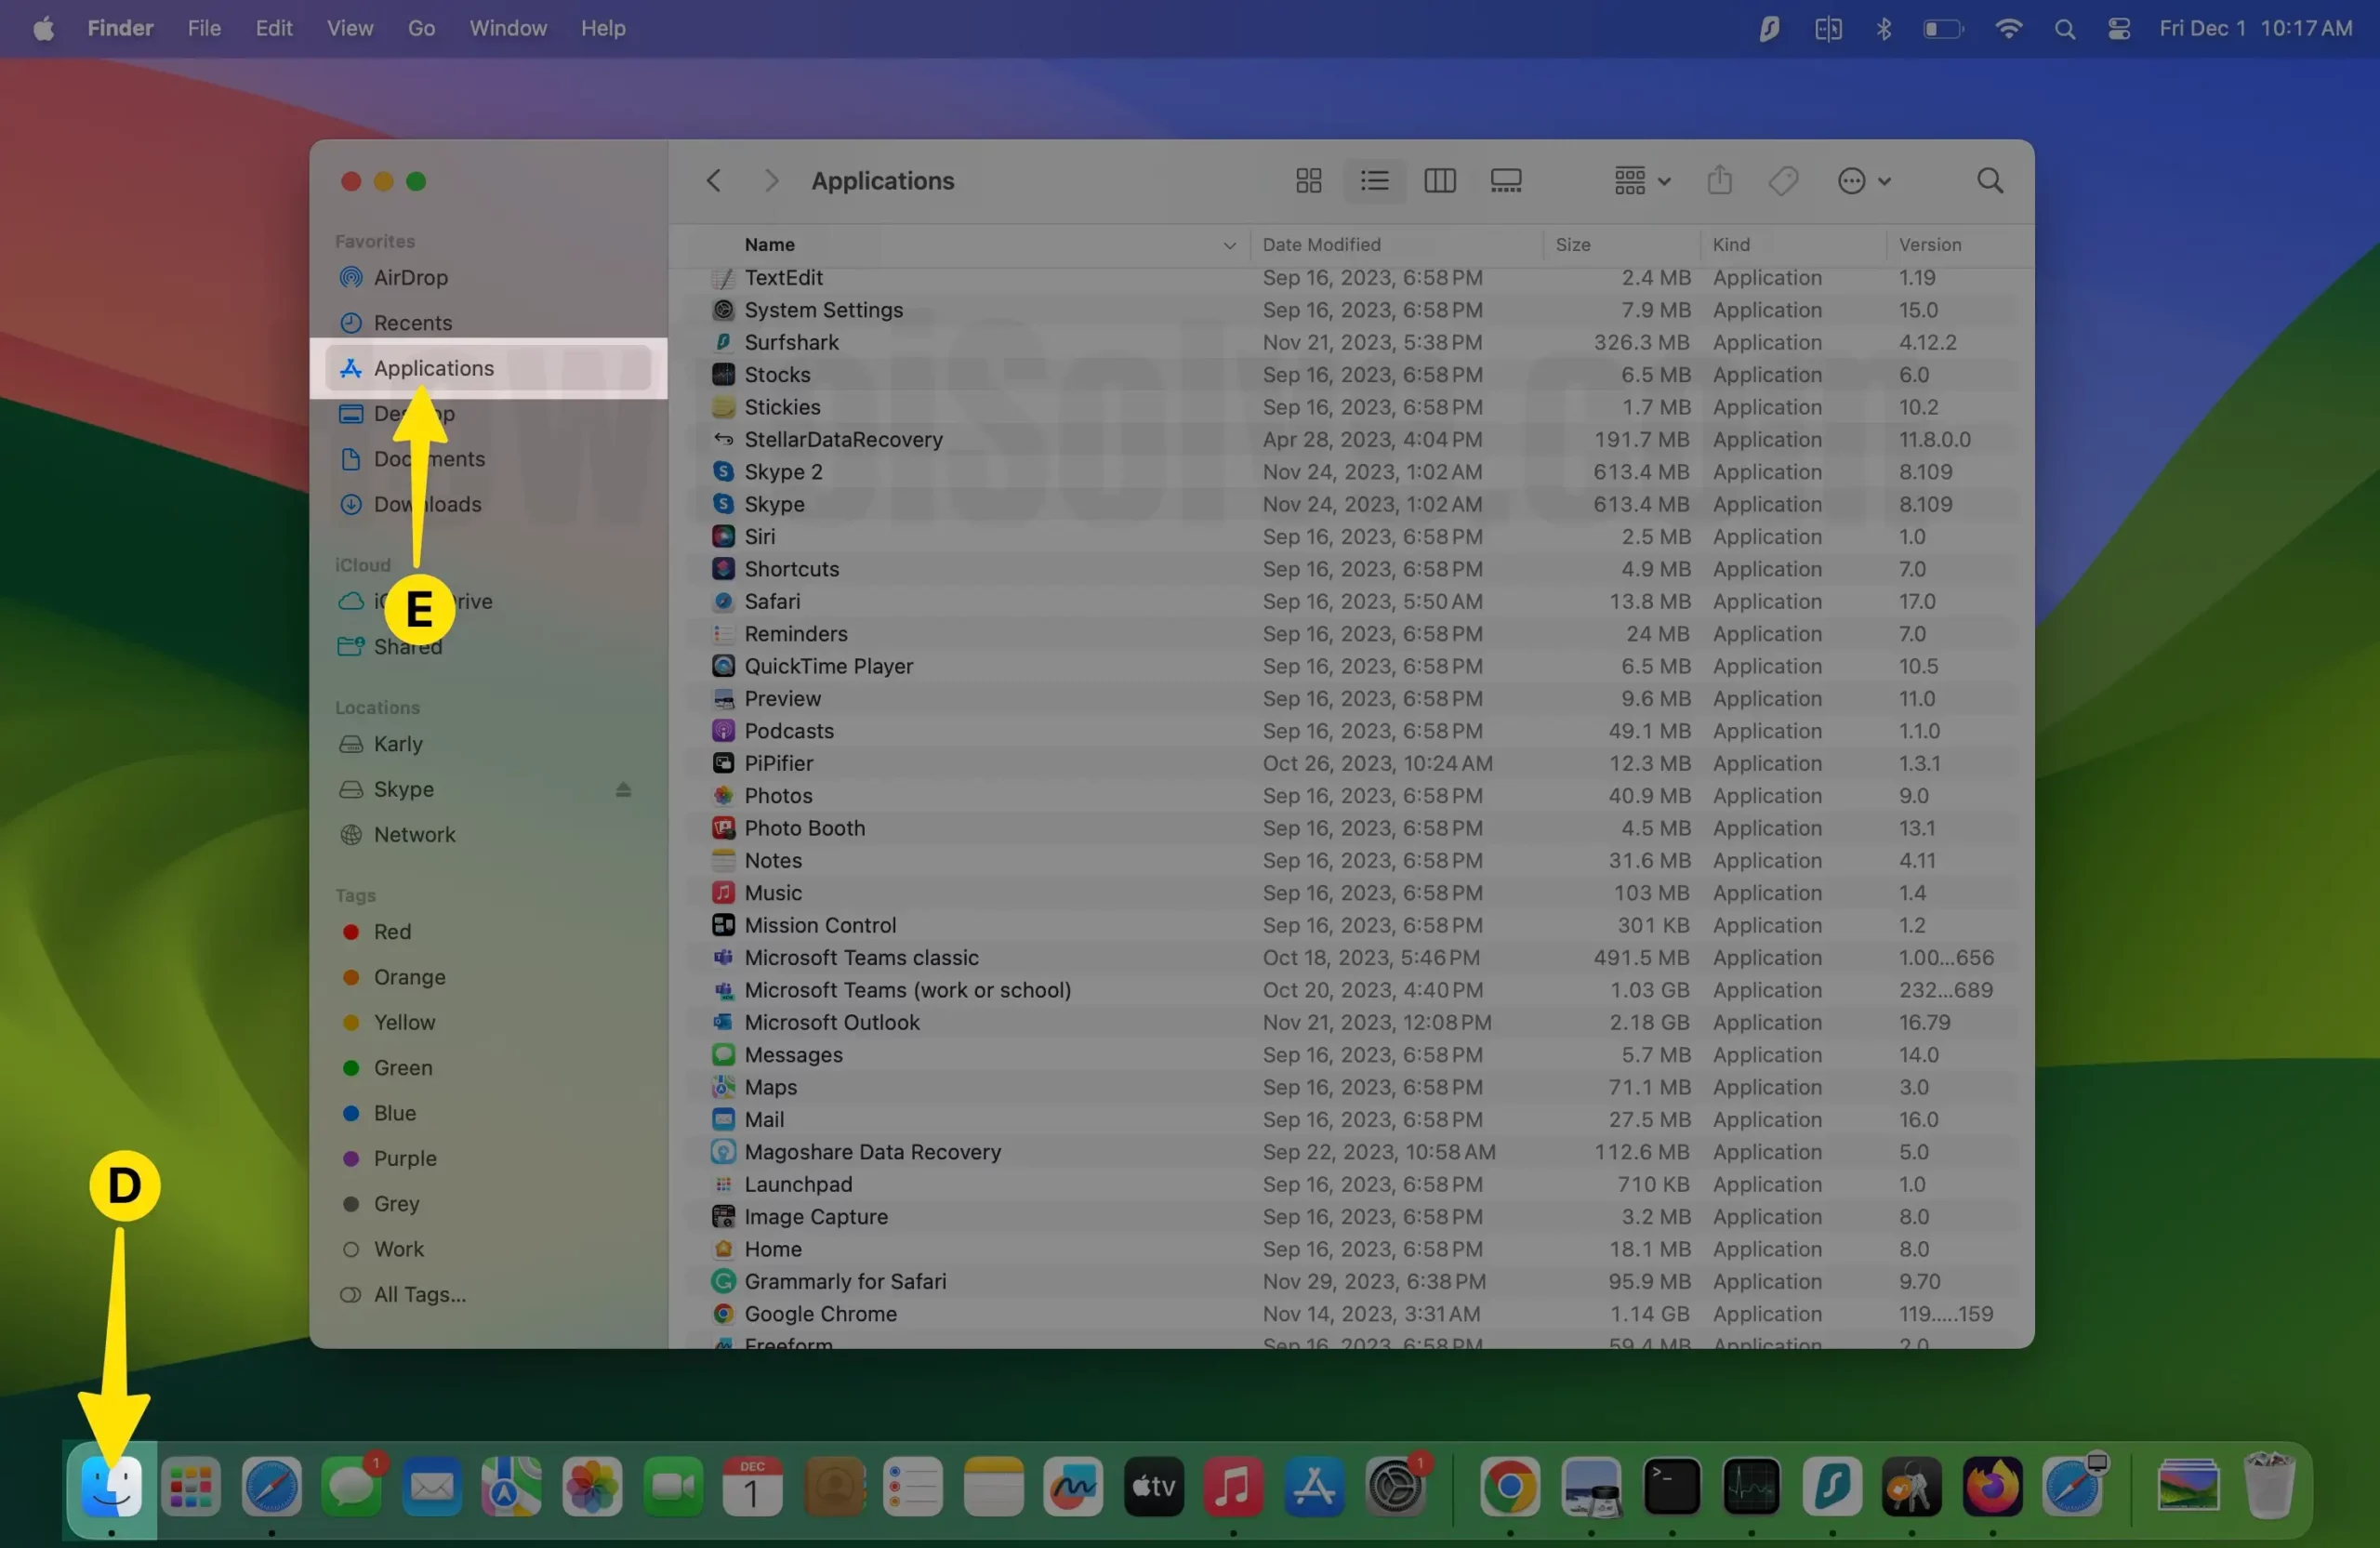Screen dimensions: 2380x1548
Task: Click the Edit Tags toolbar icon
Action: click(1783, 181)
